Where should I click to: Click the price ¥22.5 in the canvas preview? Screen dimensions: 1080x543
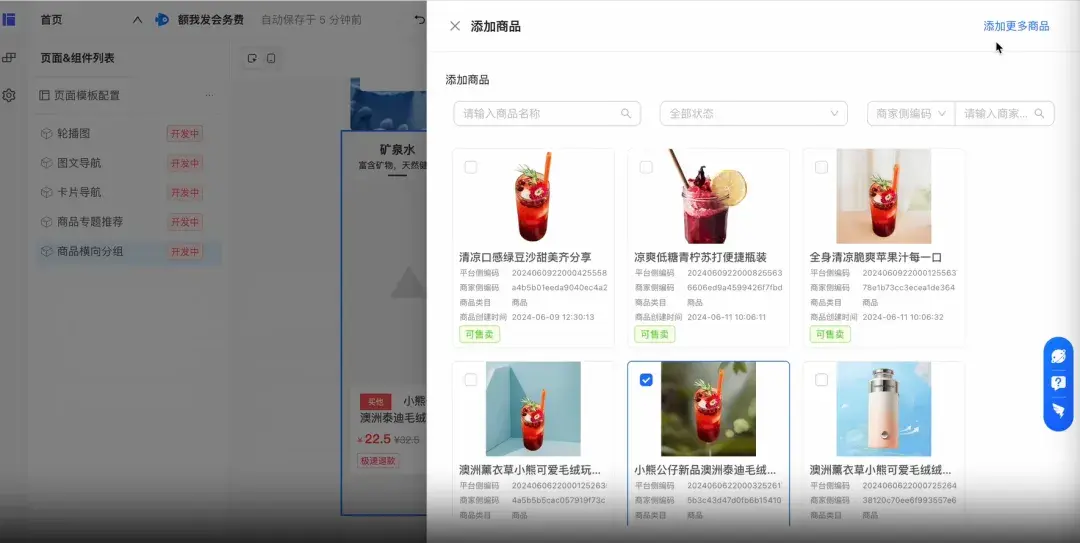point(374,439)
